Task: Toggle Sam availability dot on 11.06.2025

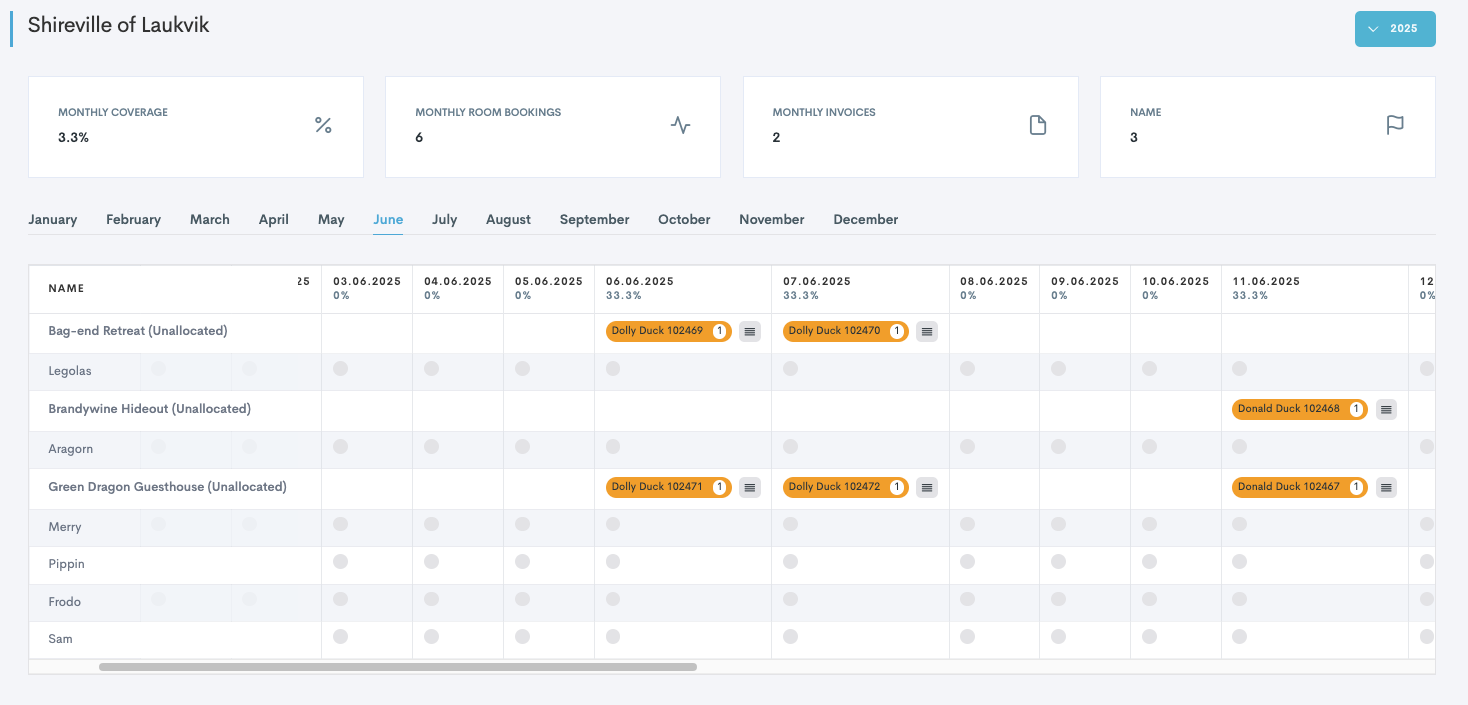Action: (x=1240, y=636)
